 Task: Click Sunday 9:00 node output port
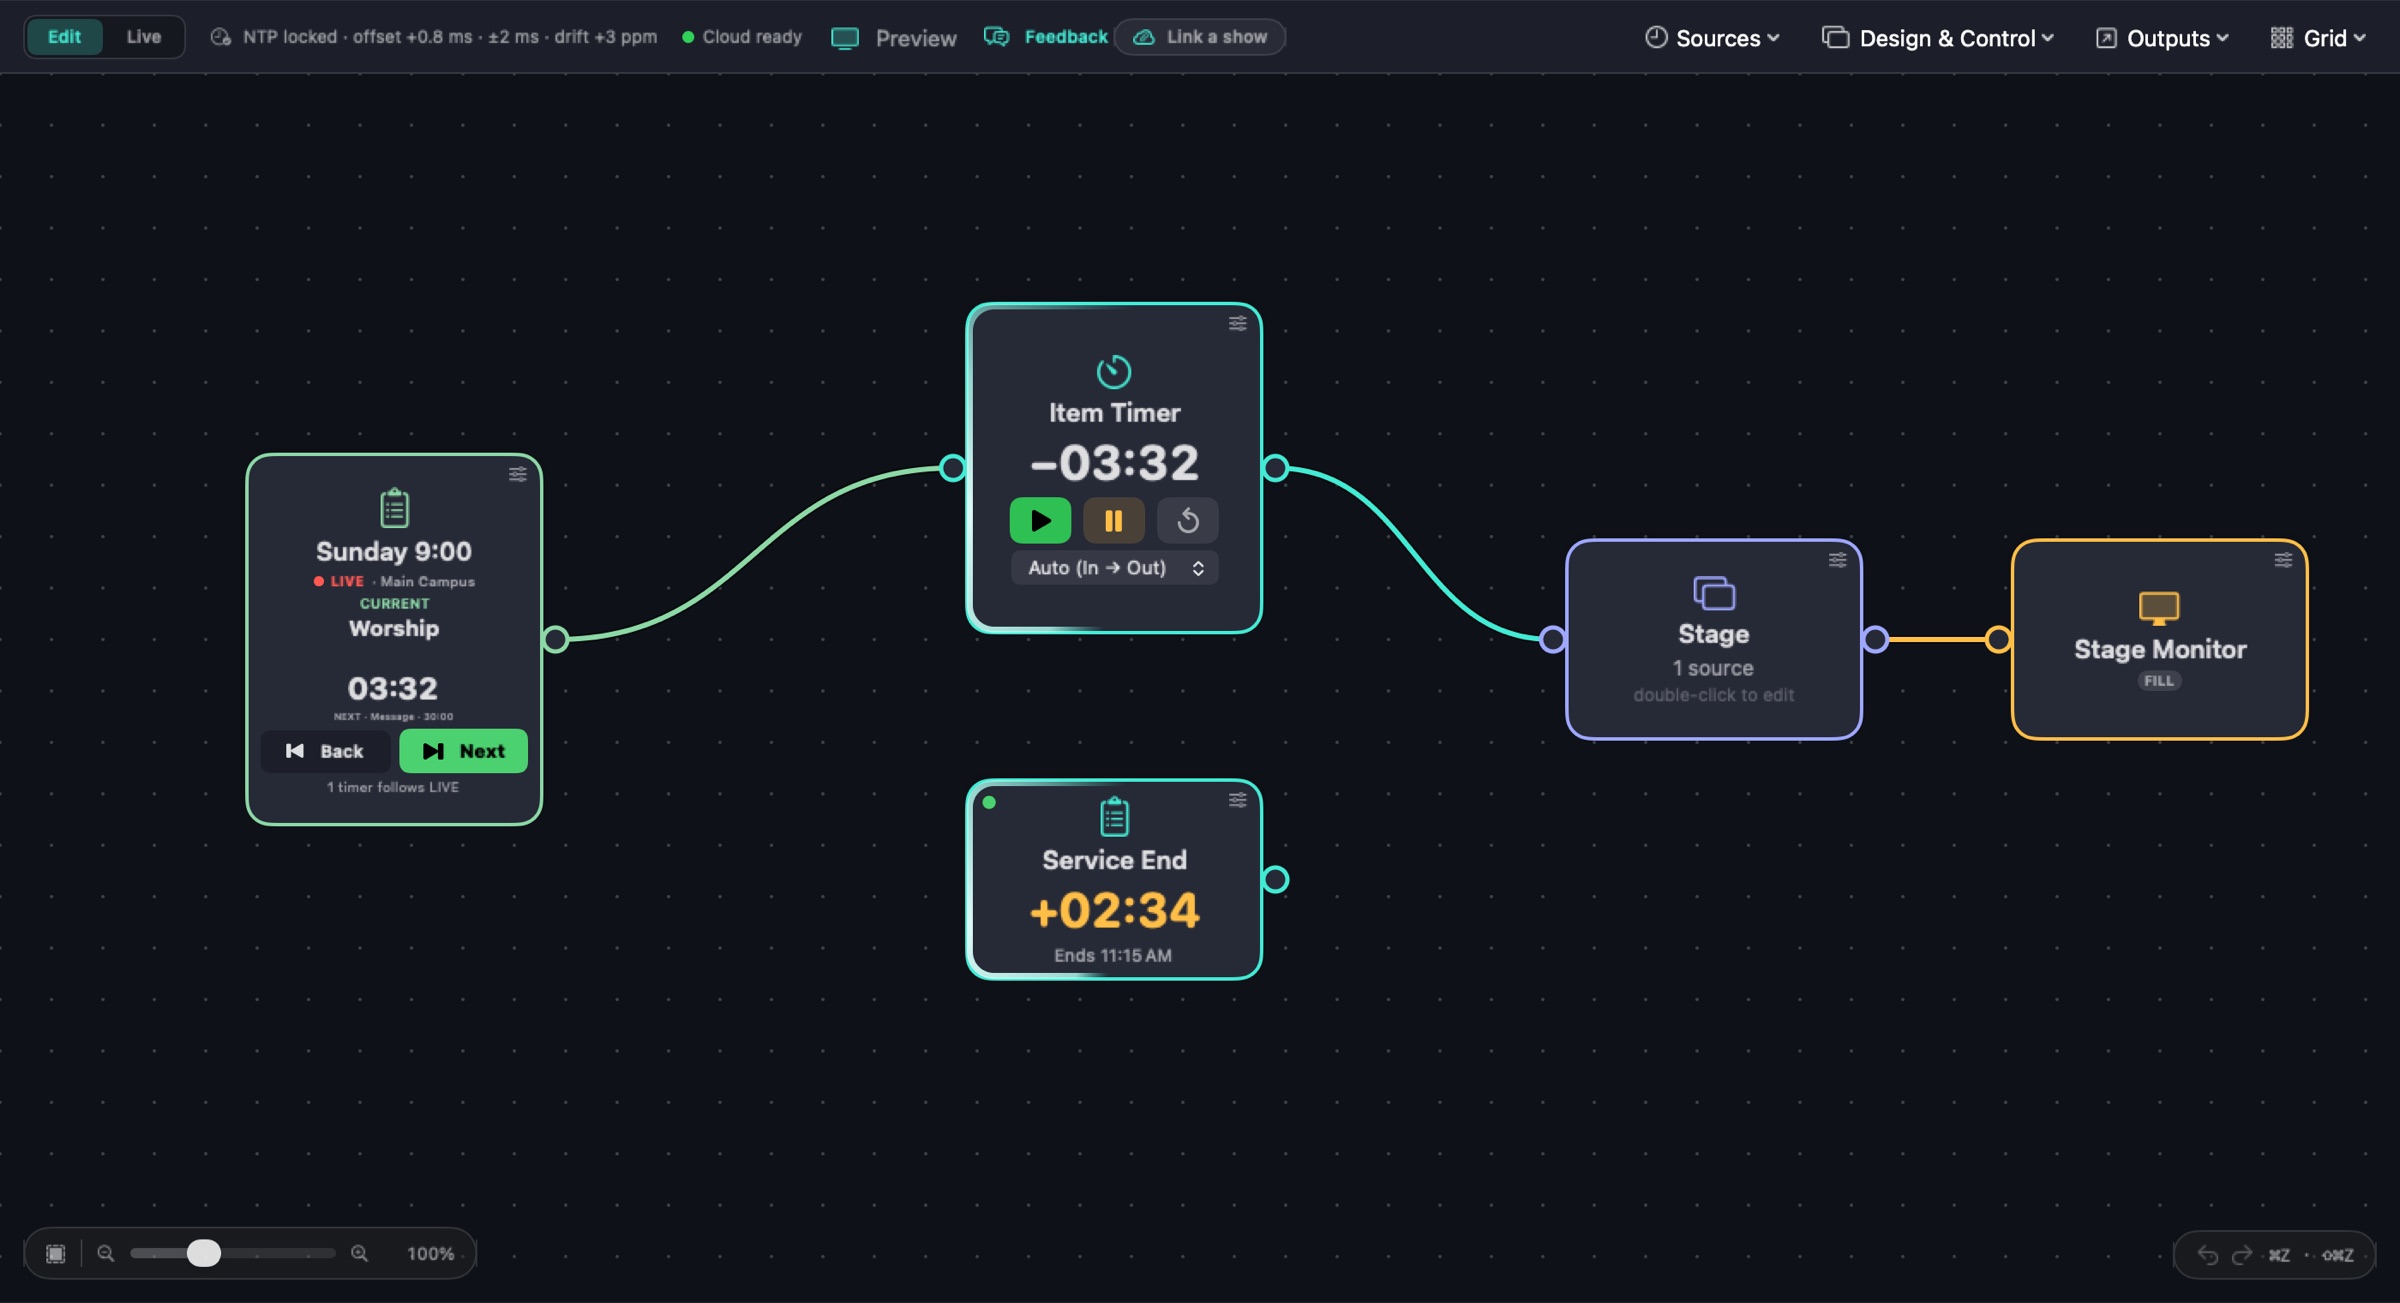pyautogui.click(x=556, y=639)
